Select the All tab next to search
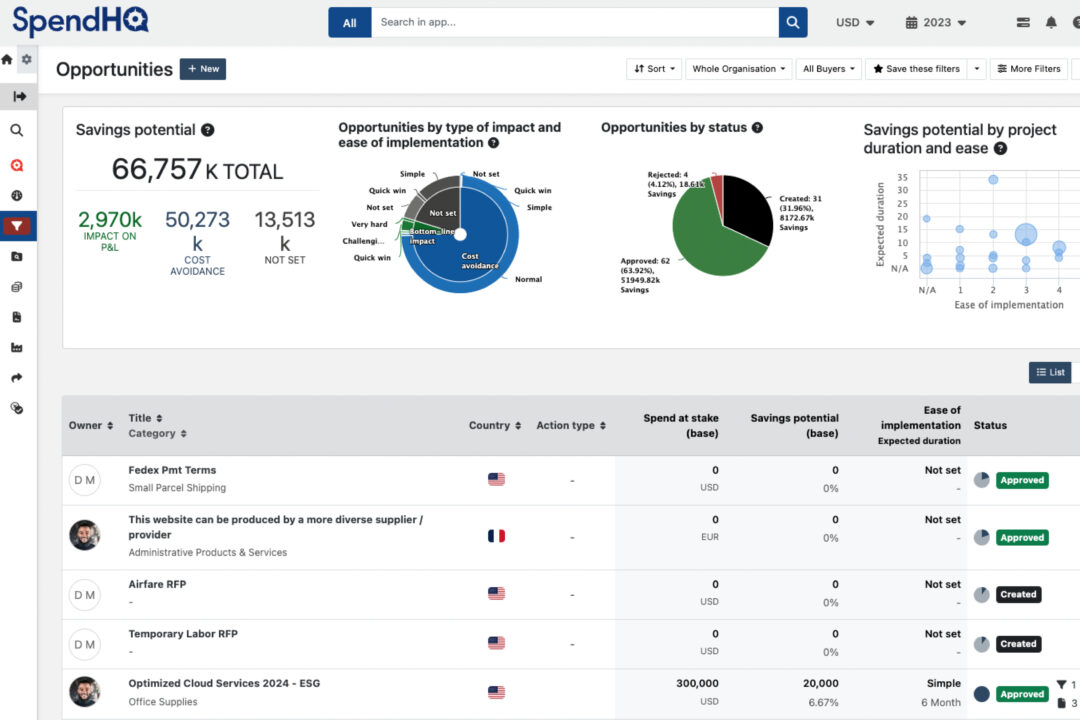 [x=349, y=21]
